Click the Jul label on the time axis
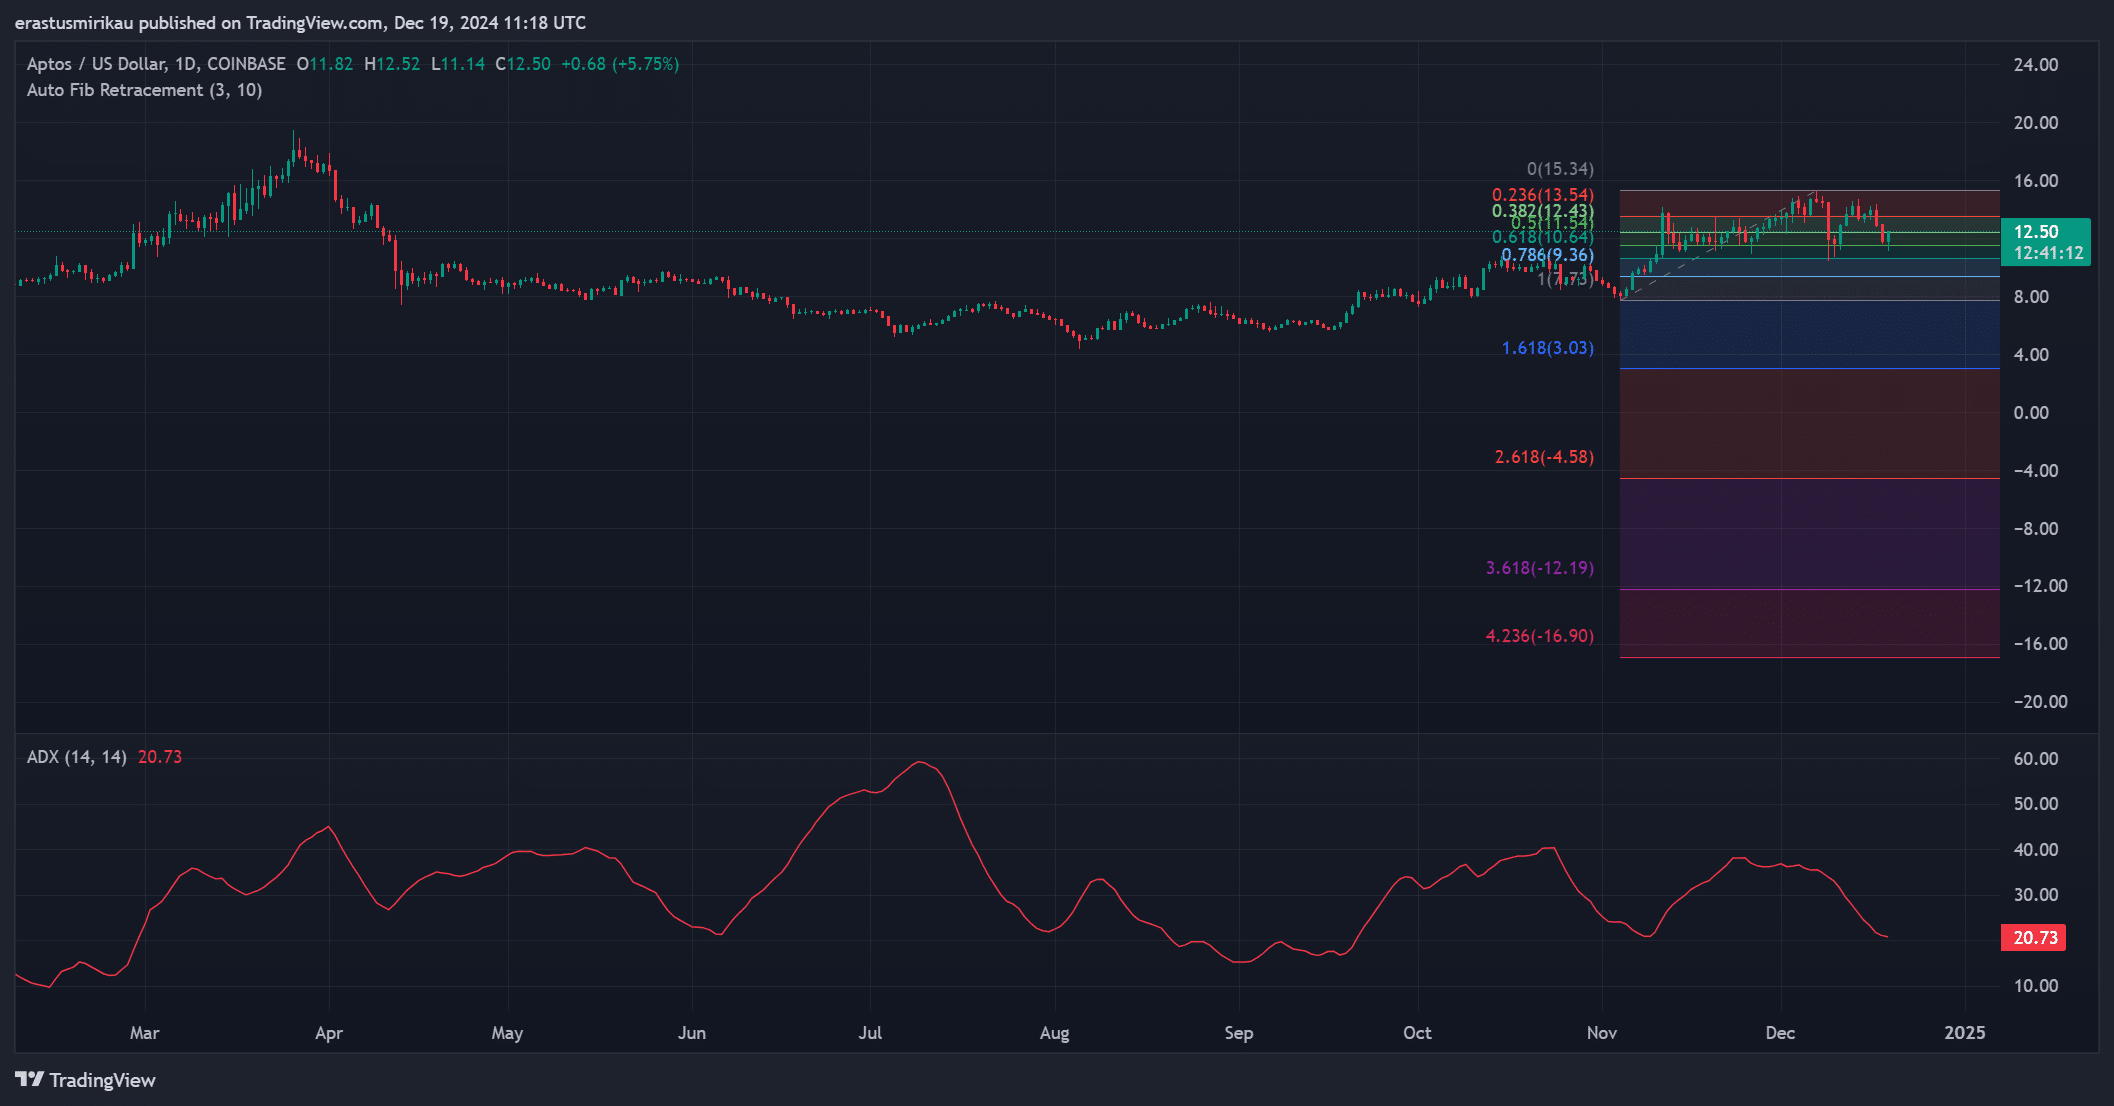 pyautogui.click(x=870, y=1033)
